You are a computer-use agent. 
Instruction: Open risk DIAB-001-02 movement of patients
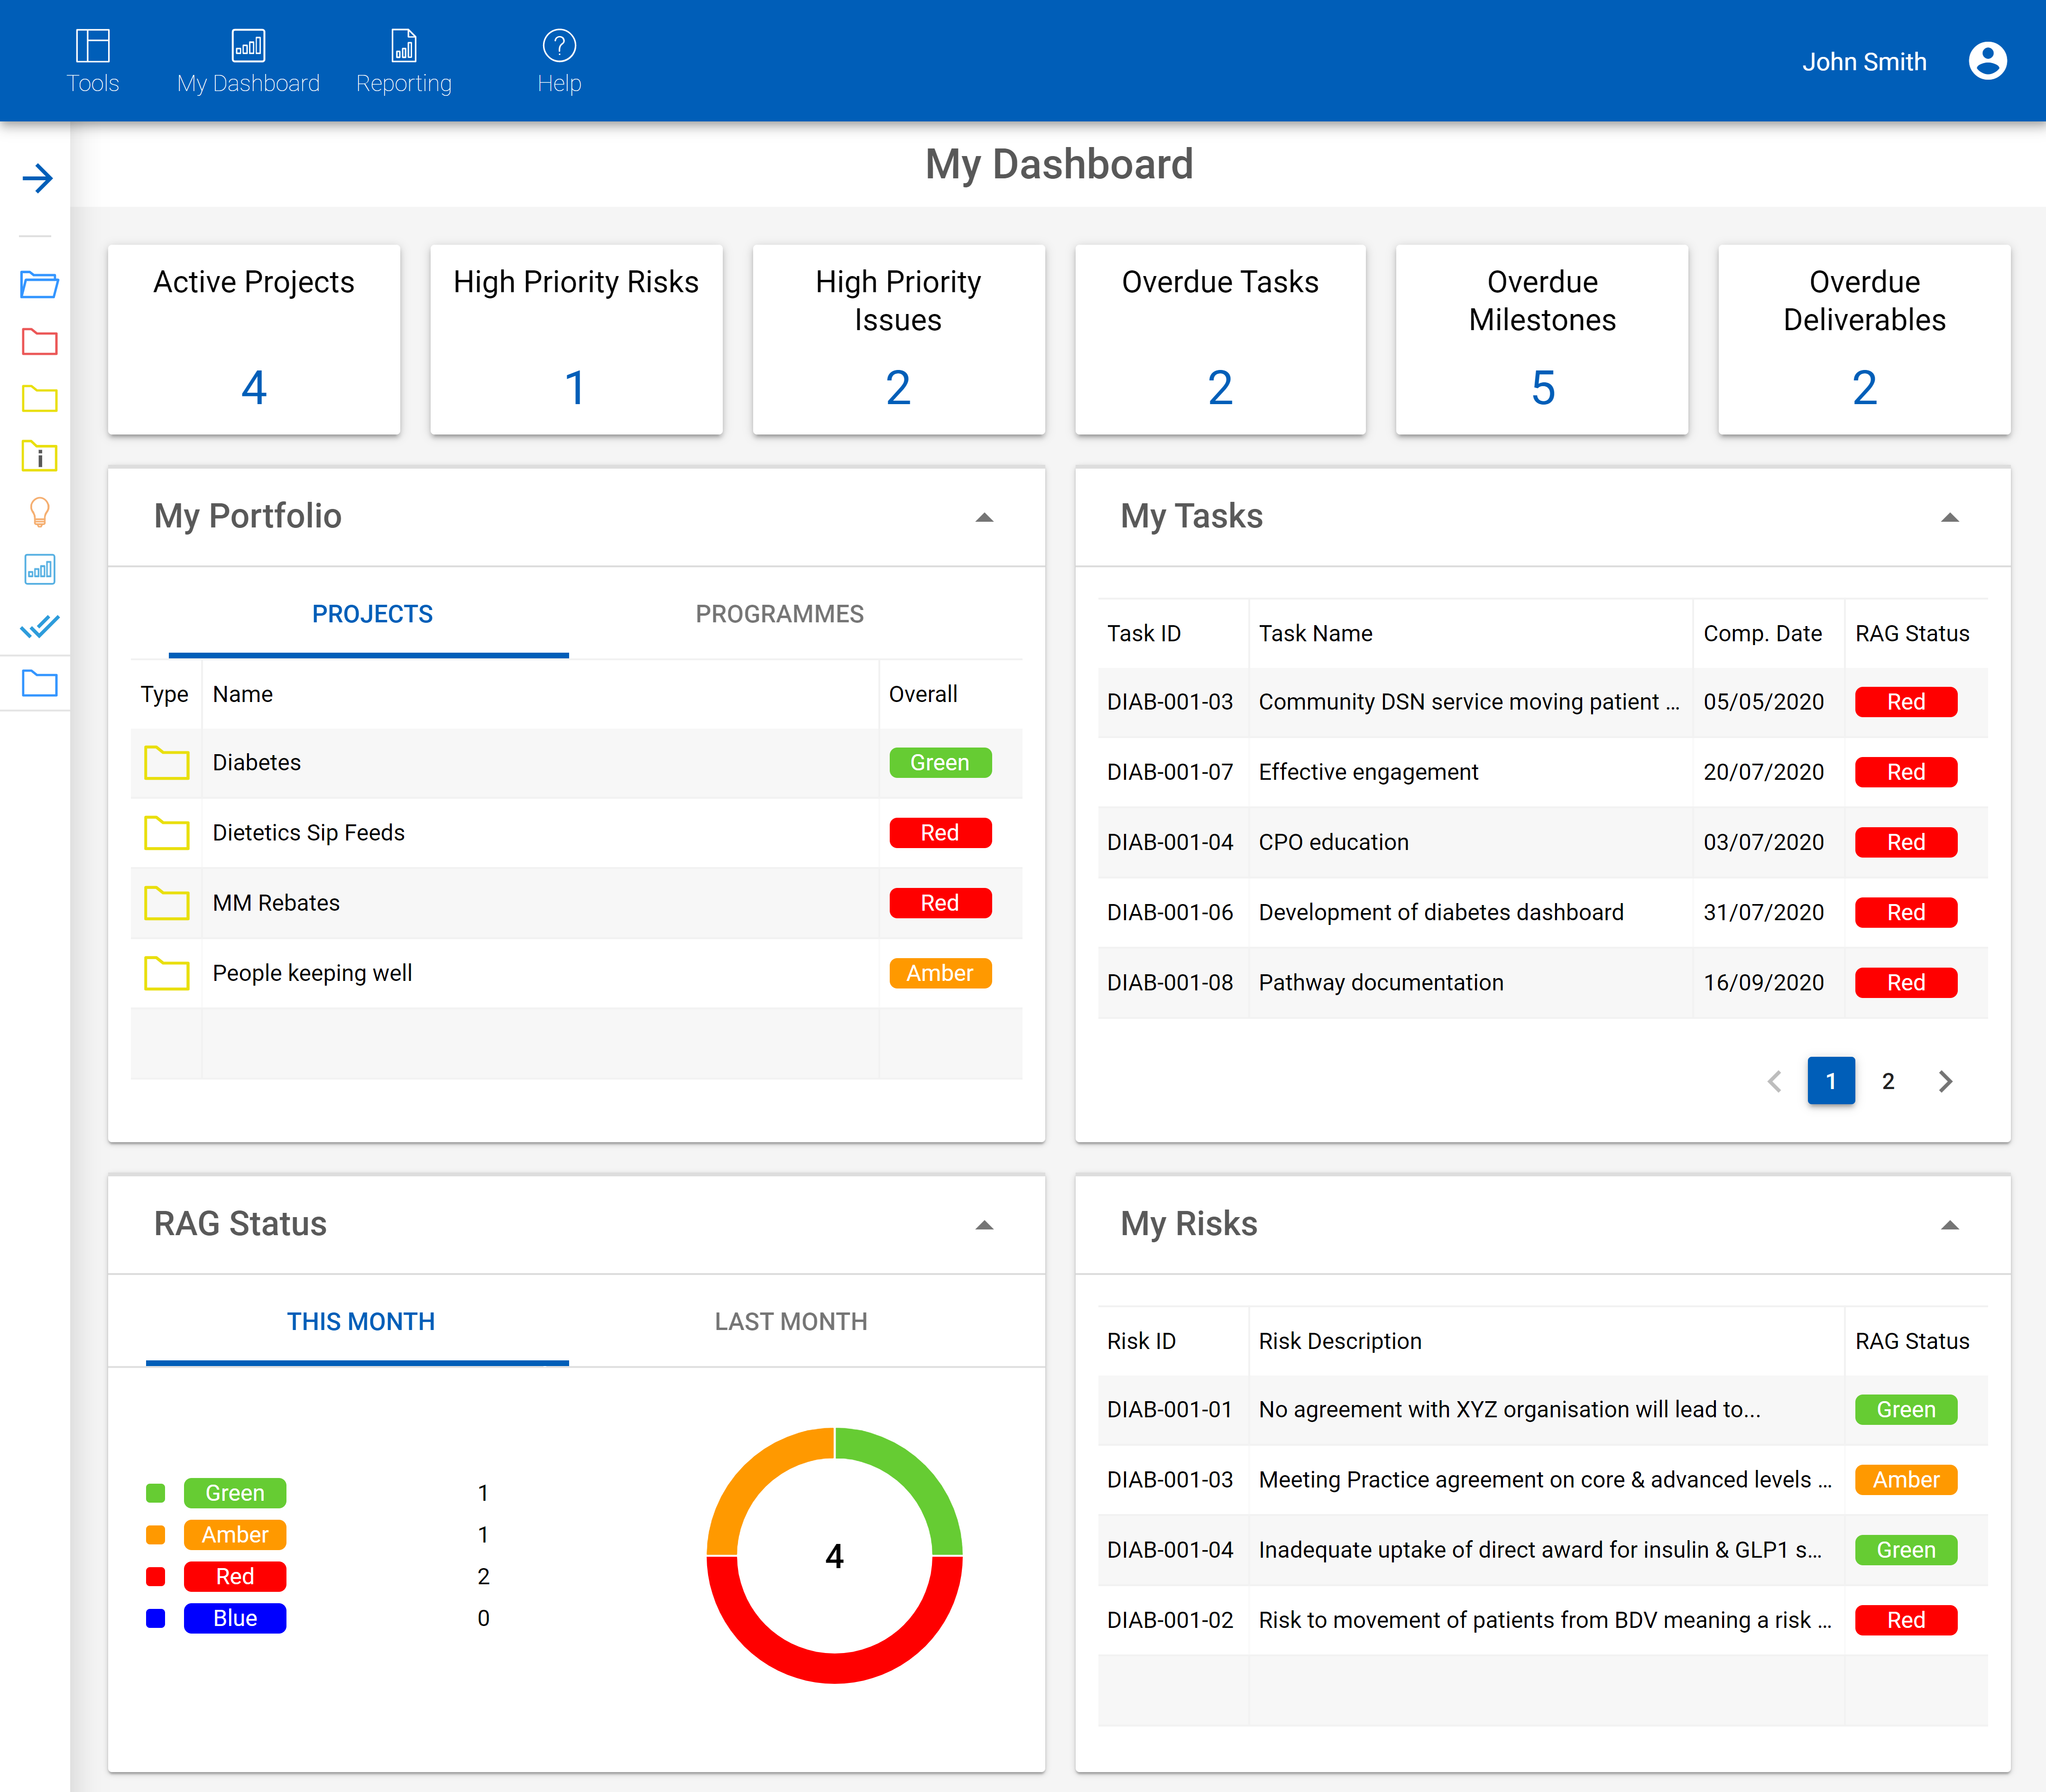click(x=1542, y=1620)
